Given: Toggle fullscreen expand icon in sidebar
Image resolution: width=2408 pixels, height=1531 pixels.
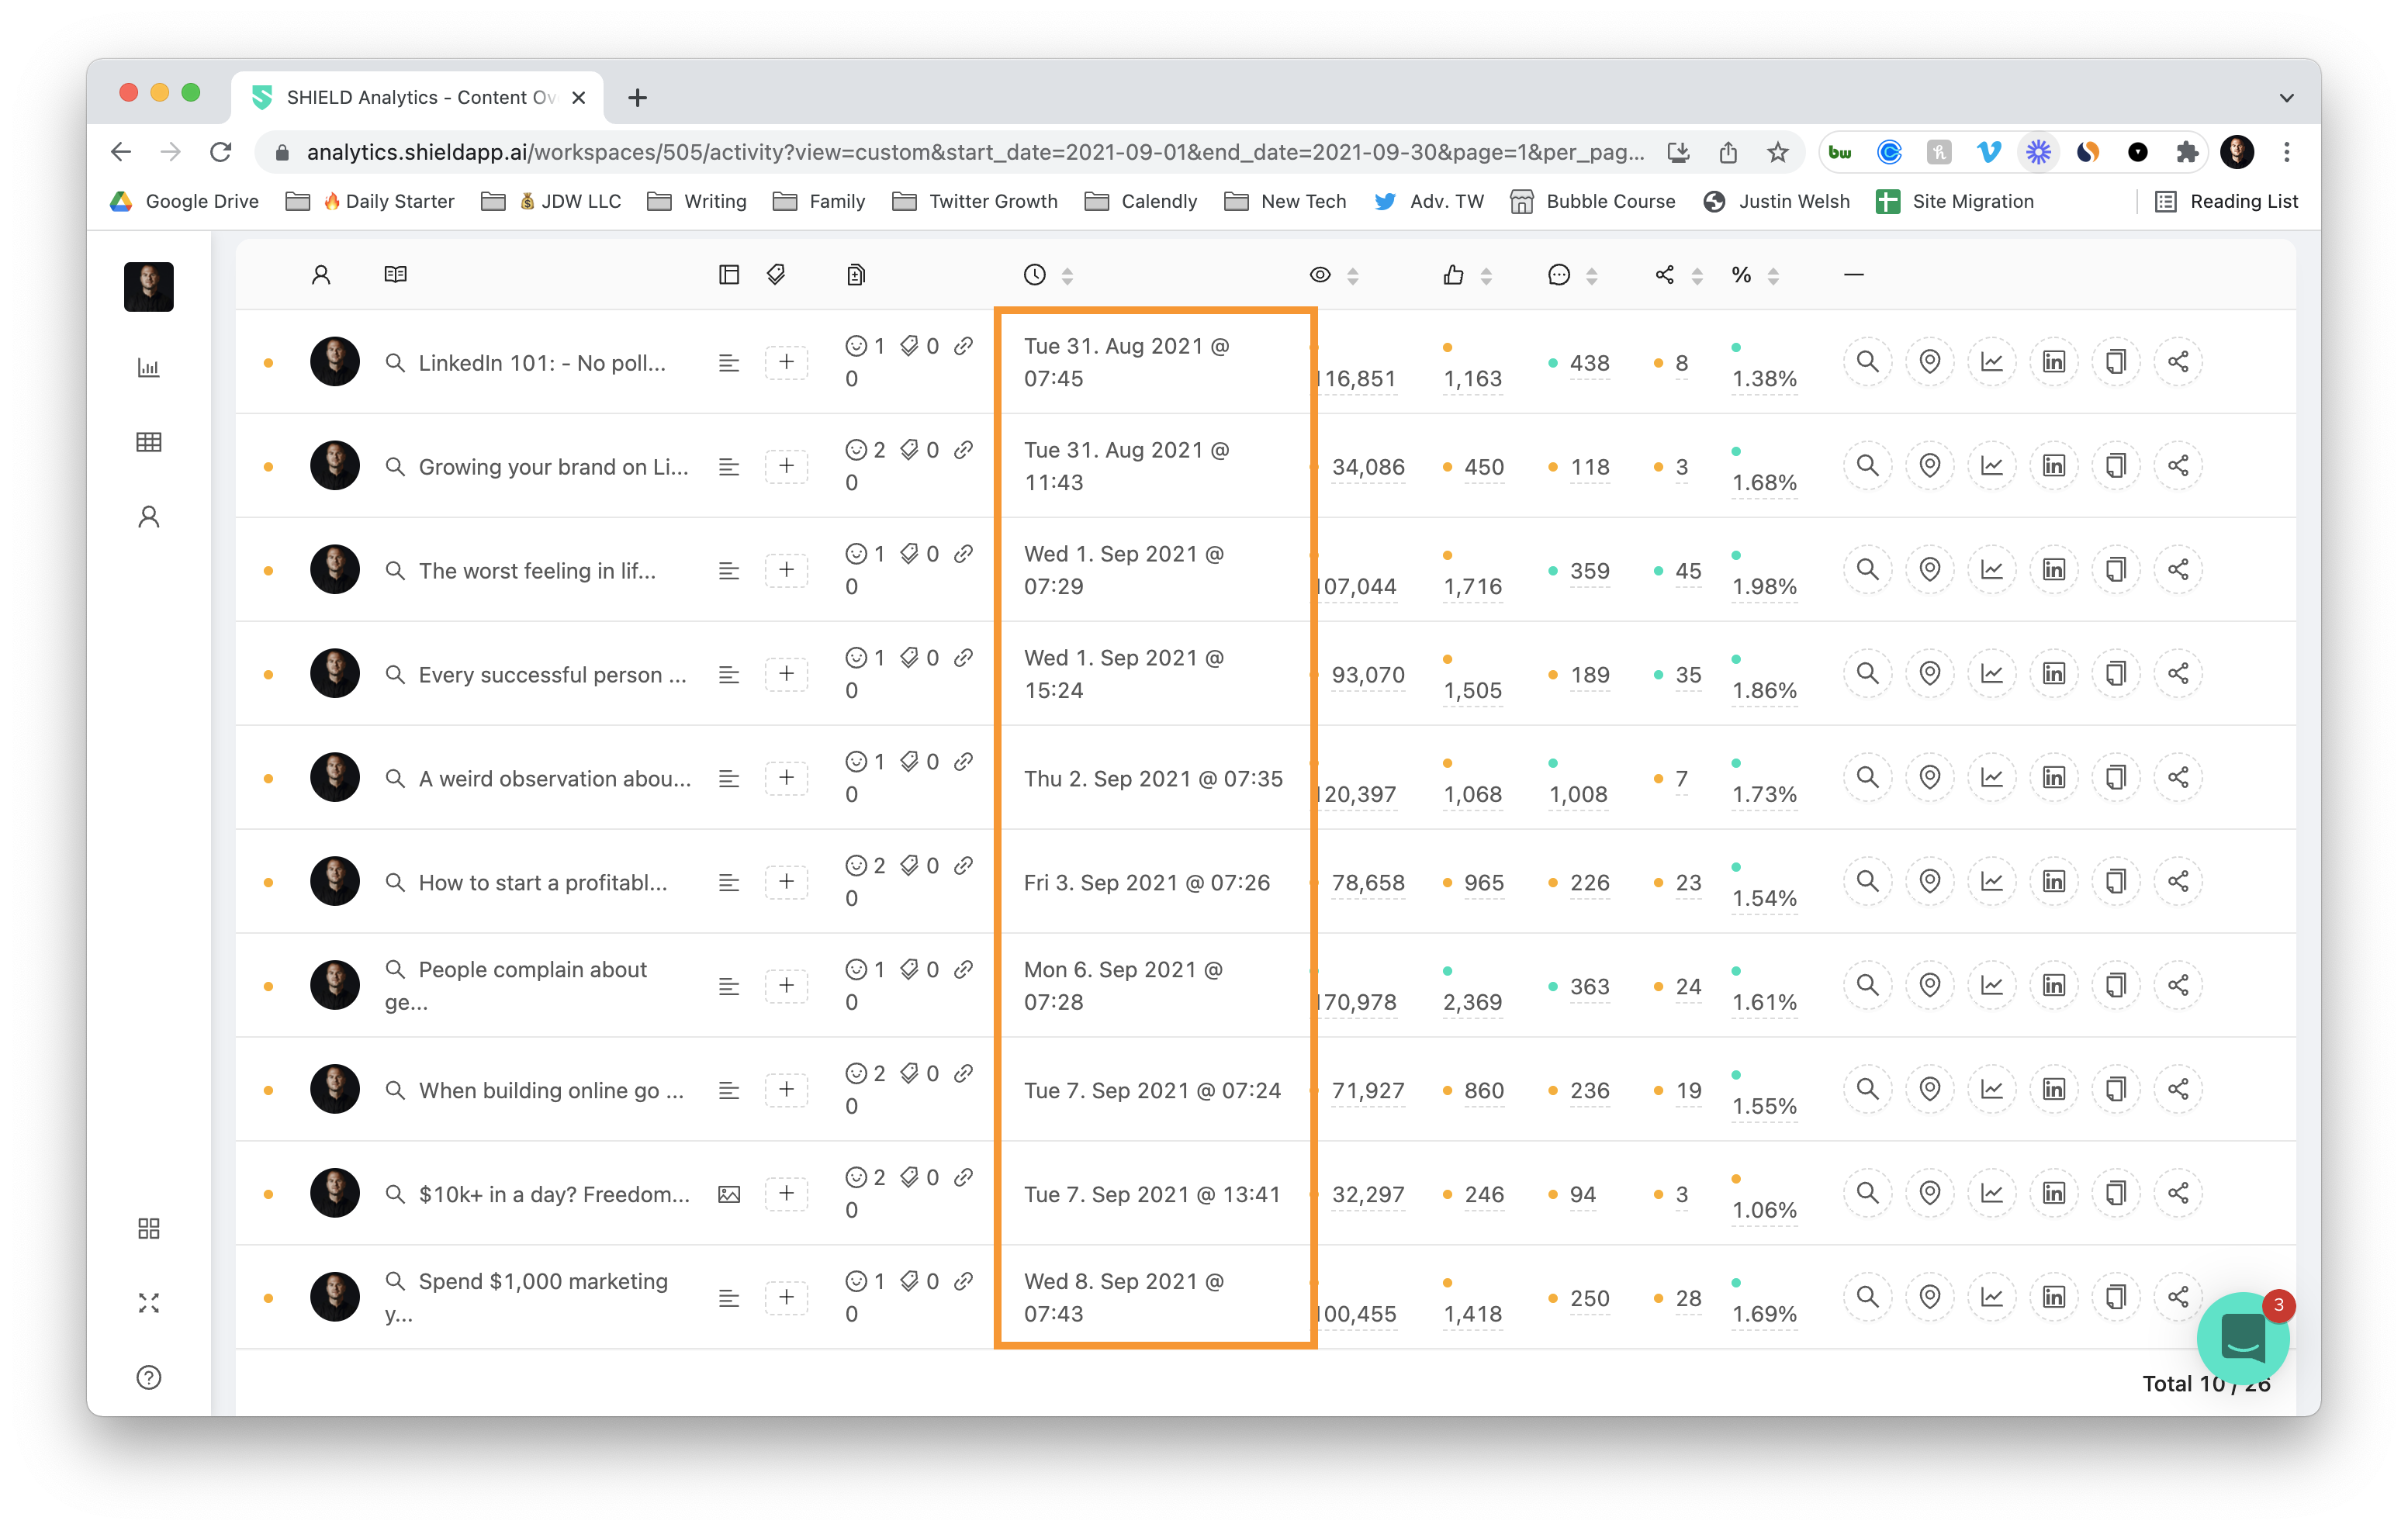Looking at the screenshot, I should pos(148,1302).
